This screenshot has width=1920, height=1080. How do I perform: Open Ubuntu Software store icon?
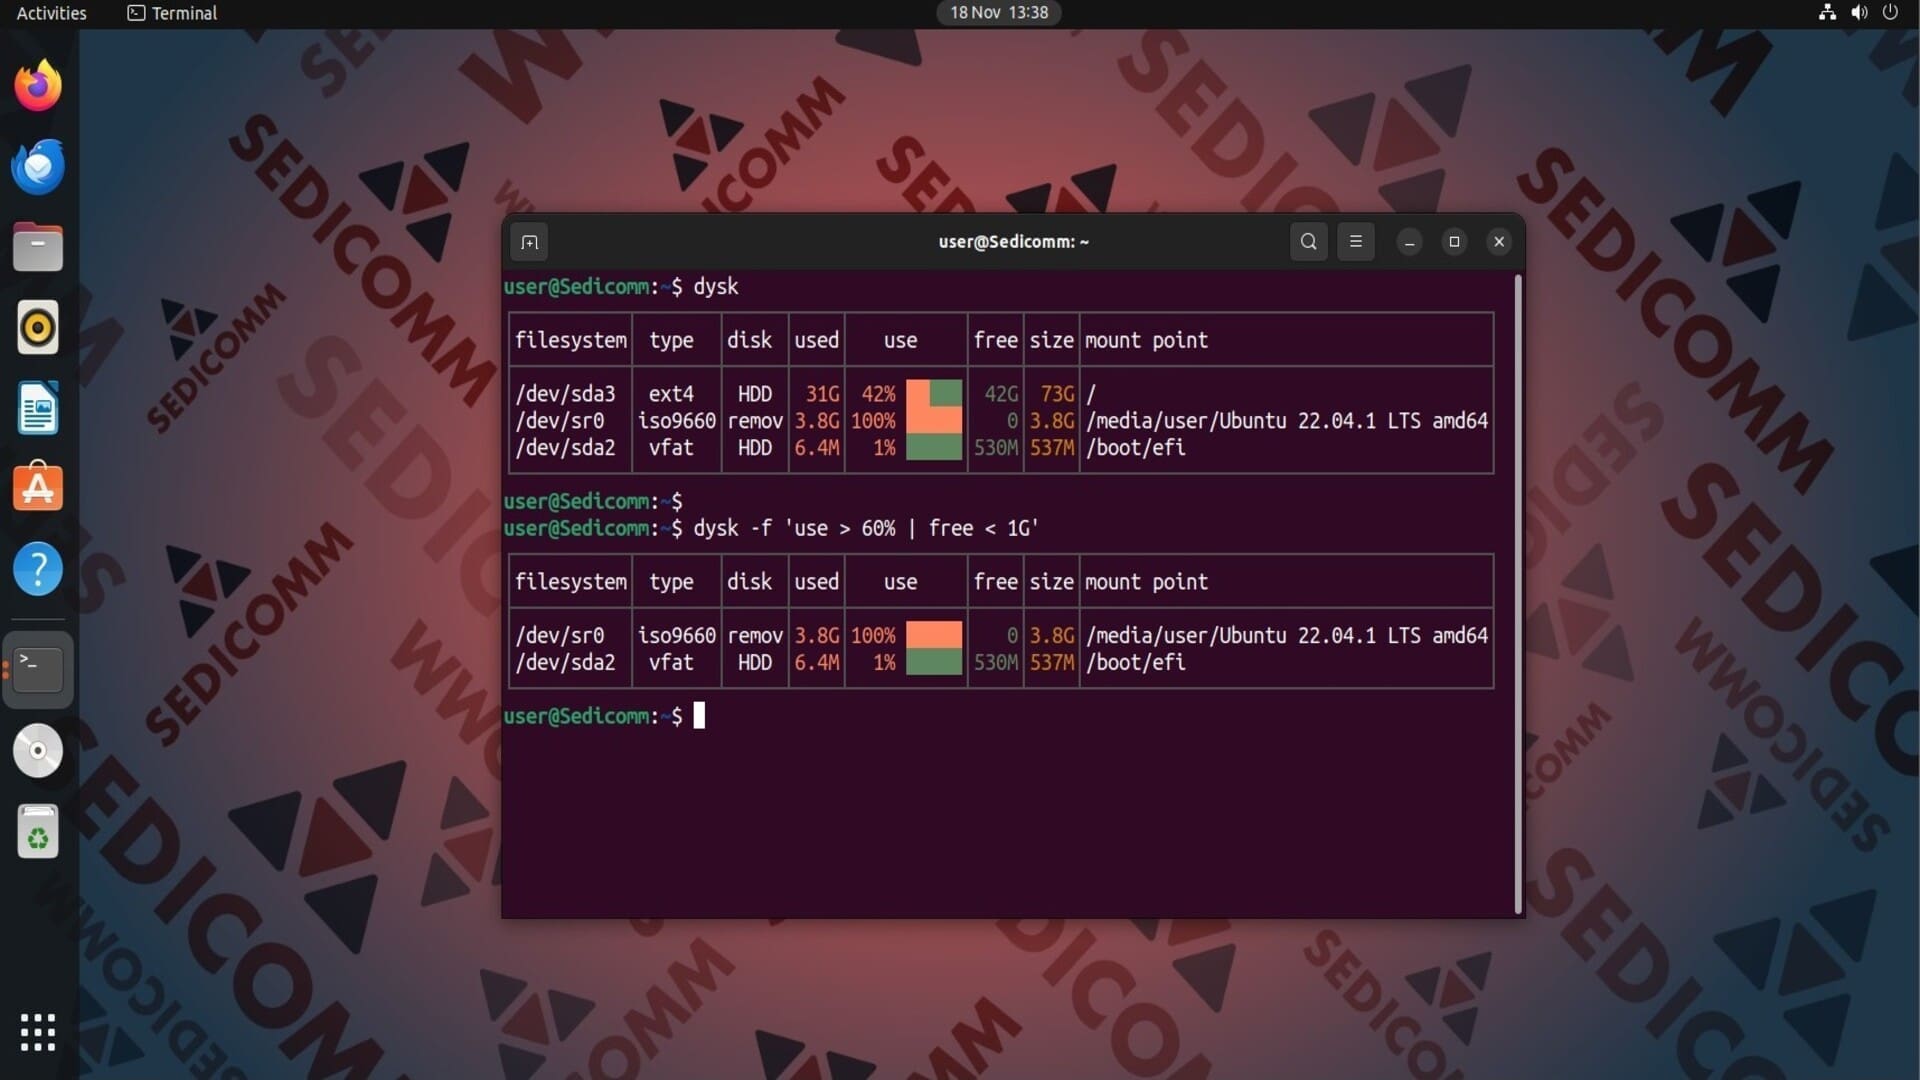[38, 488]
